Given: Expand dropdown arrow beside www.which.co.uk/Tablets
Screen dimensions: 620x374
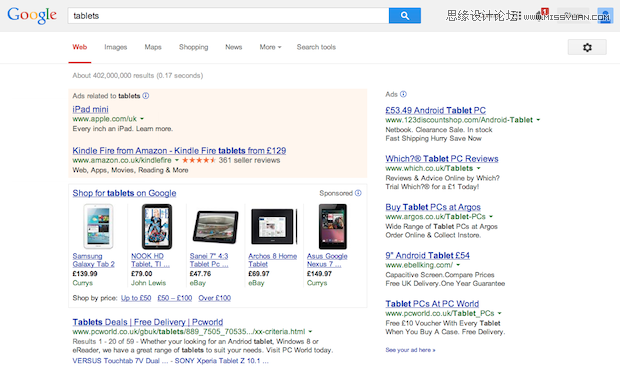Looking at the screenshot, I should coord(478,168).
